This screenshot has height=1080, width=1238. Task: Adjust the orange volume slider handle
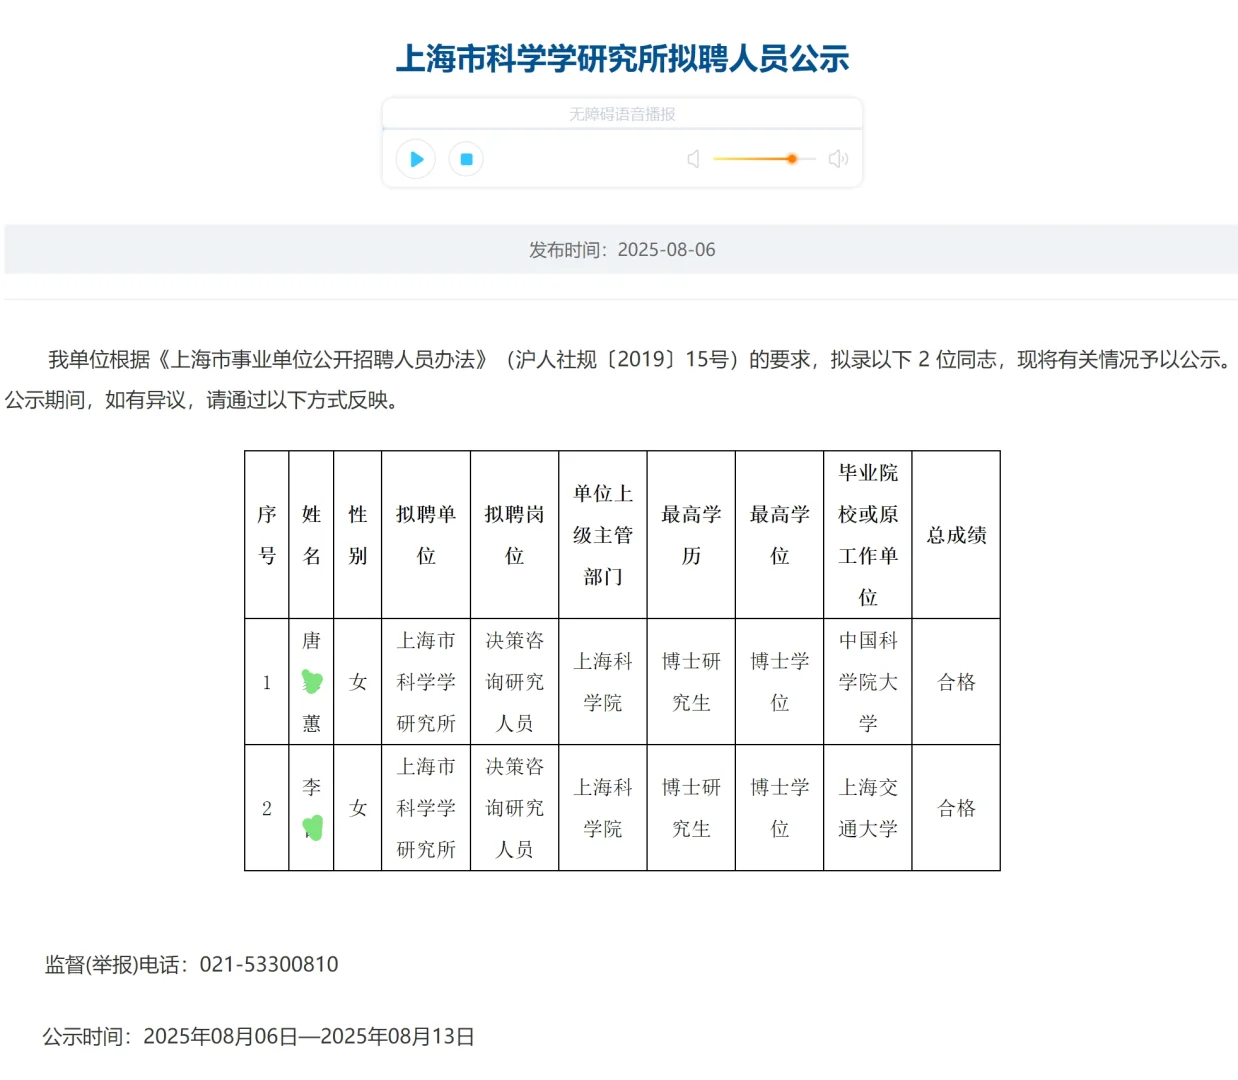[791, 159]
